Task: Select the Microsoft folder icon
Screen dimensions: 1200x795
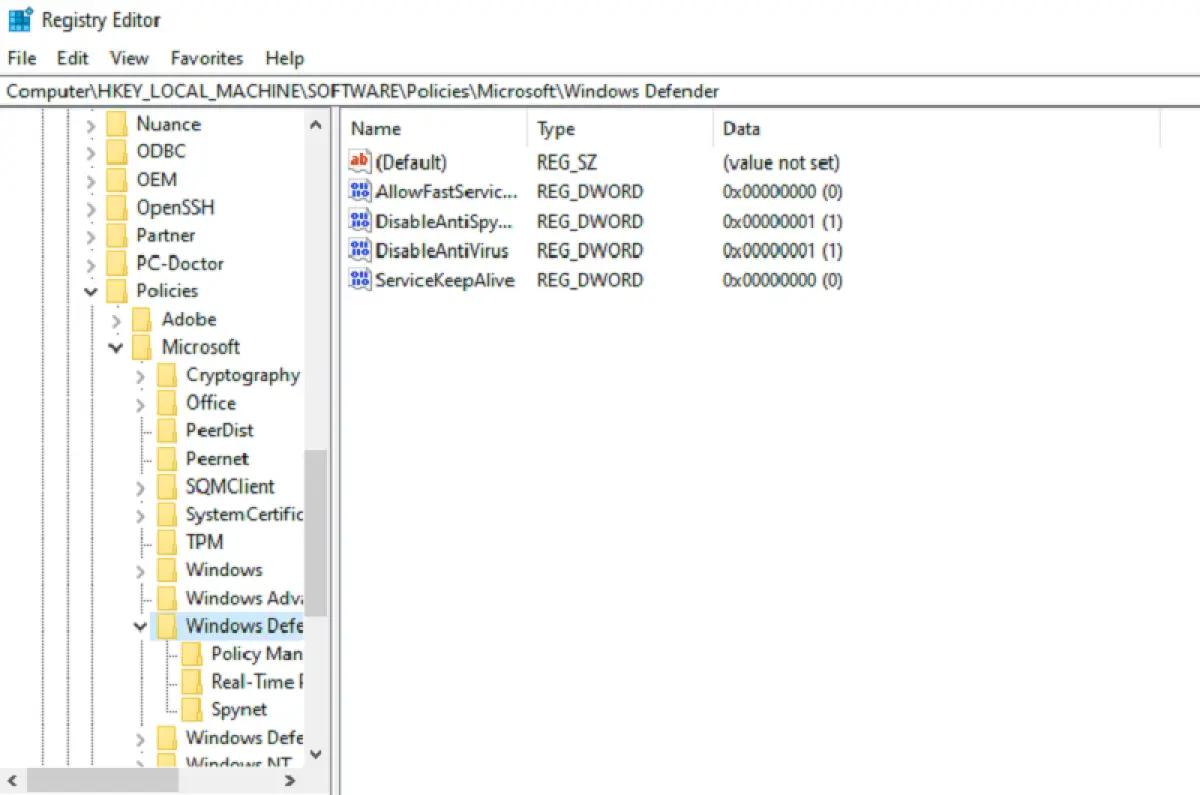Action: (x=143, y=347)
